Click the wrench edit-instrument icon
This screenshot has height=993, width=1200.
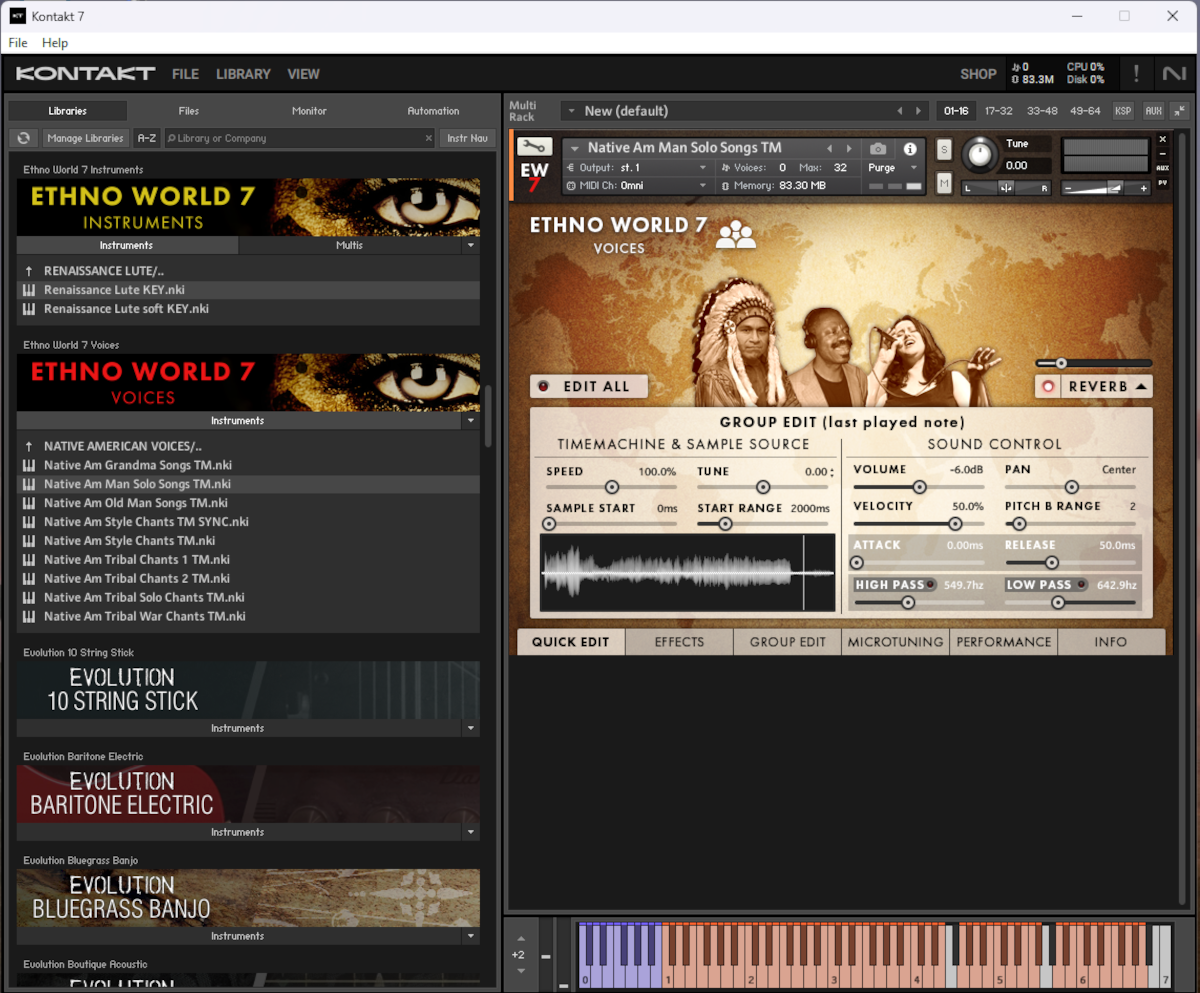[x=534, y=147]
